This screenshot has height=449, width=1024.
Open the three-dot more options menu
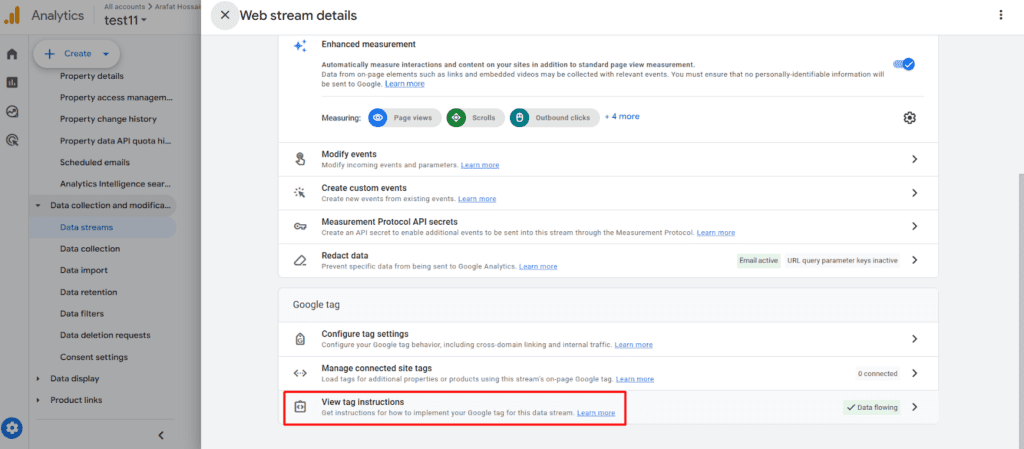pos(1000,15)
